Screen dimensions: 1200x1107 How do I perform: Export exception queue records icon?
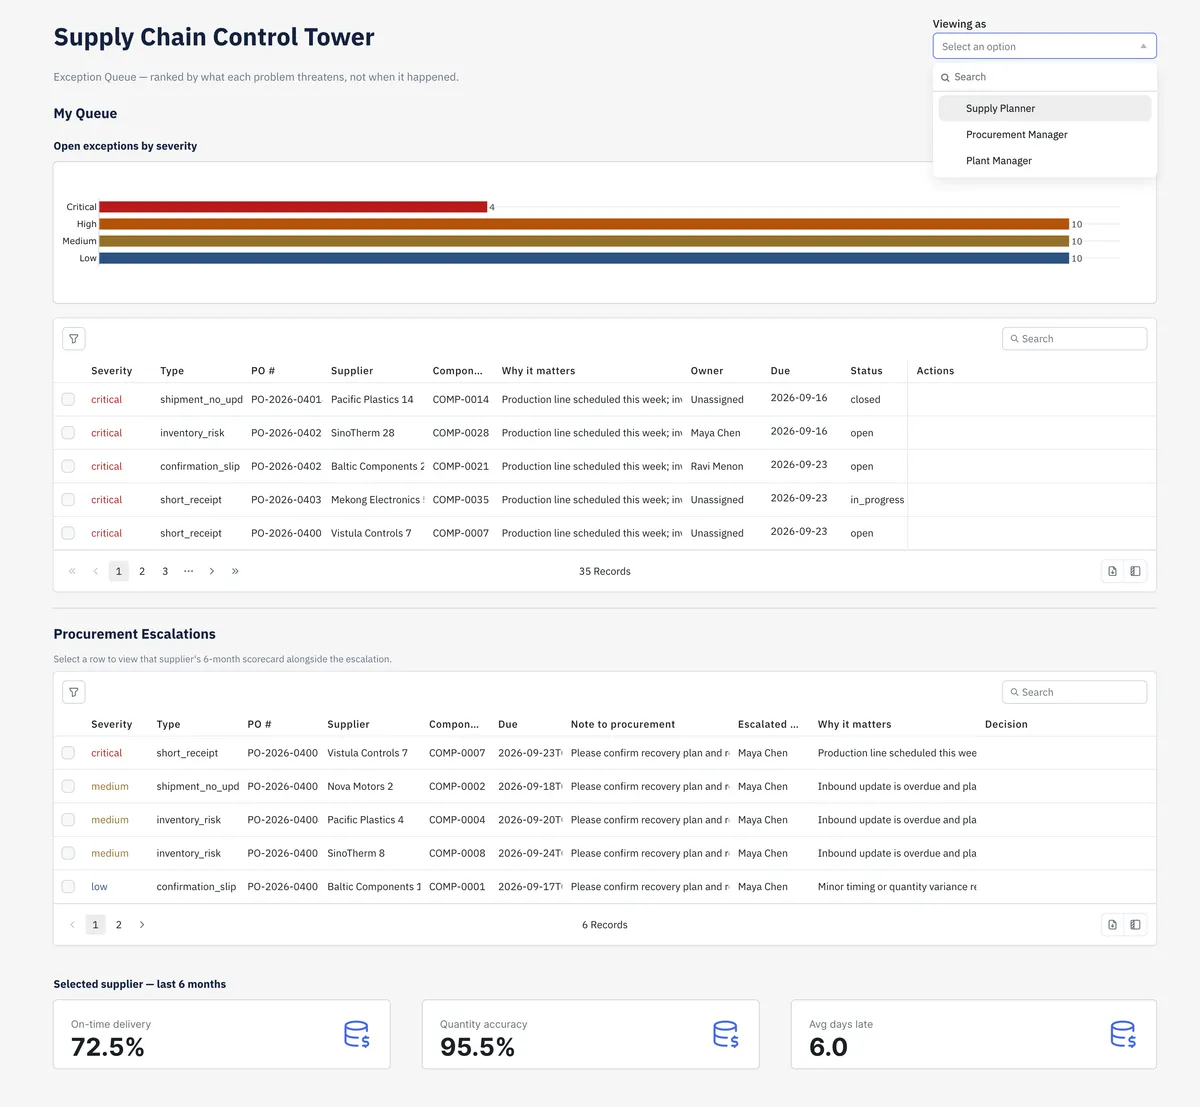[x=1112, y=571]
